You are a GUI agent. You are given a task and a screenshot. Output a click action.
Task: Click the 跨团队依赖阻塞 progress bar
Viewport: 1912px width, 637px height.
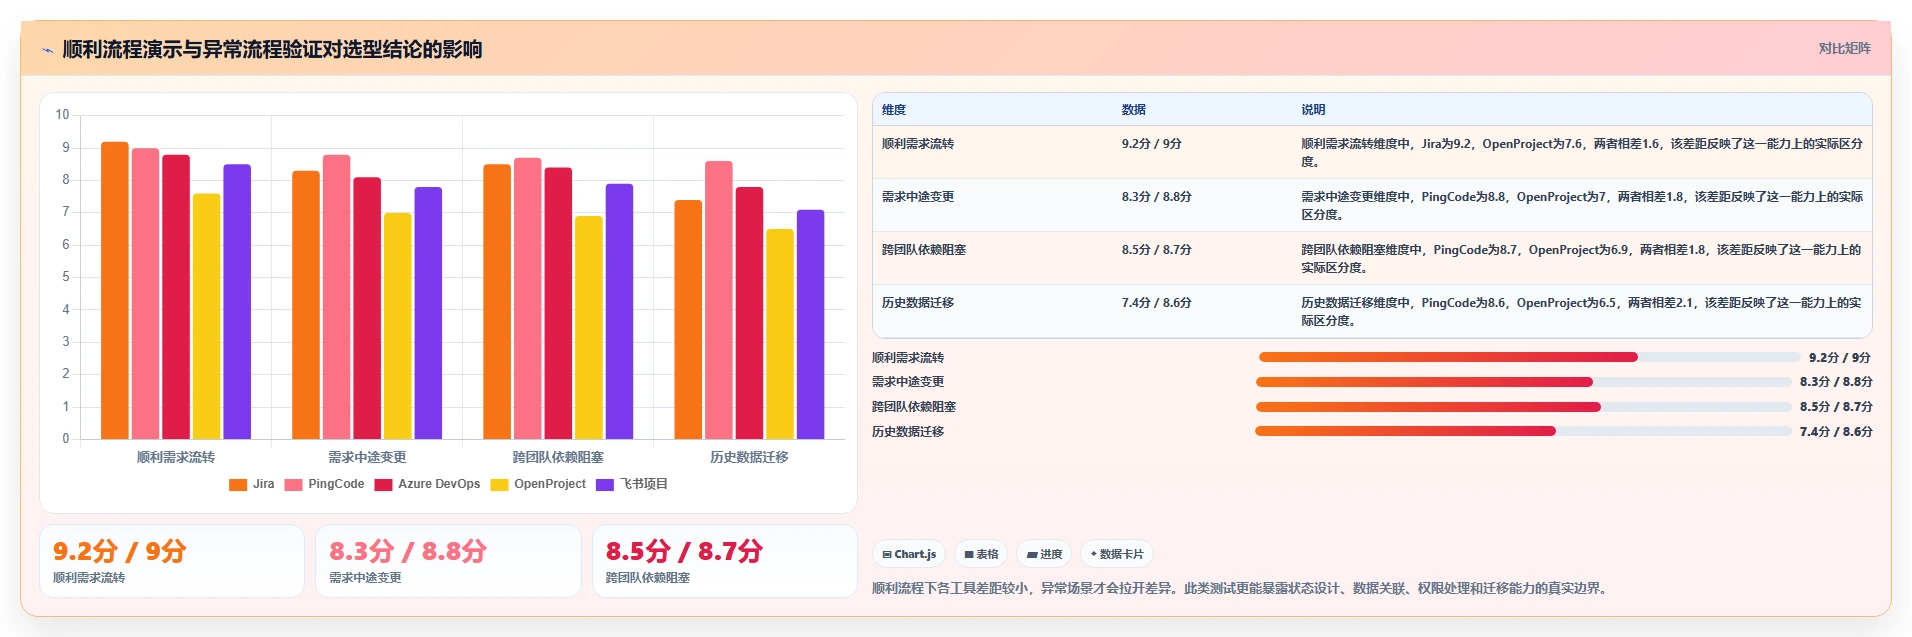(1523, 407)
